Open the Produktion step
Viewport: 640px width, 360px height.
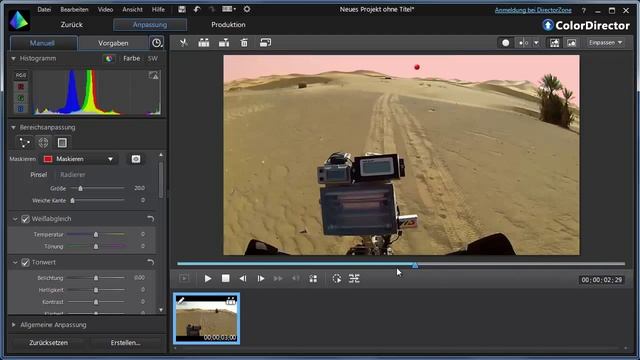pos(228,24)
